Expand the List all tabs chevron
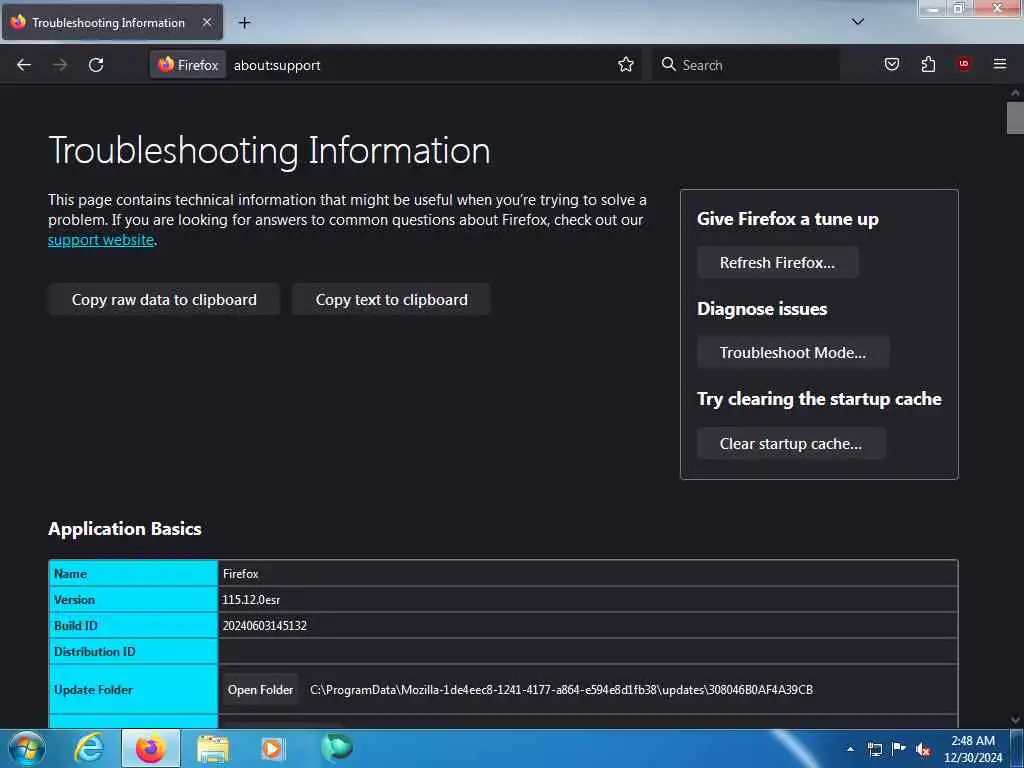Image resolution: width=1024 pixels, height=768 pixels. pos(858,22)
